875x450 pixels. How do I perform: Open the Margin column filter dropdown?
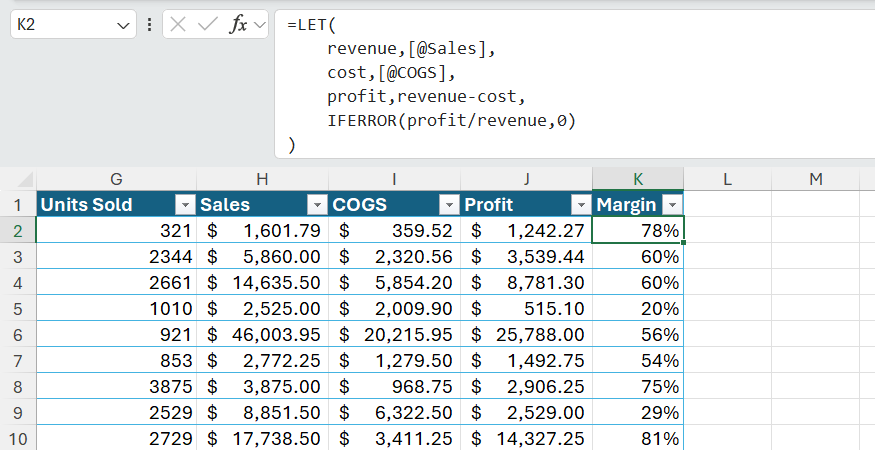(x=672, y=205)
